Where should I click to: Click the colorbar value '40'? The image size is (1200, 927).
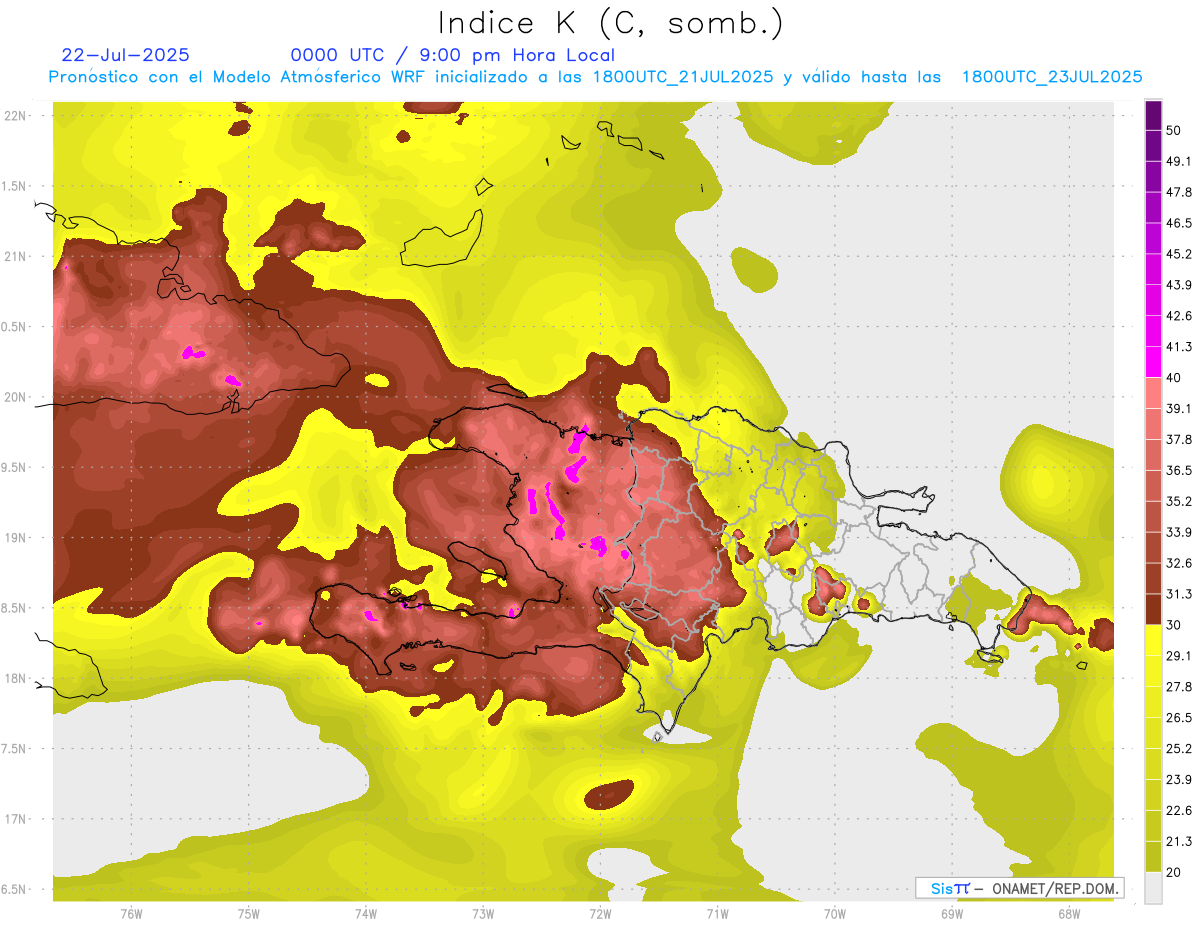click(1174, 378)
